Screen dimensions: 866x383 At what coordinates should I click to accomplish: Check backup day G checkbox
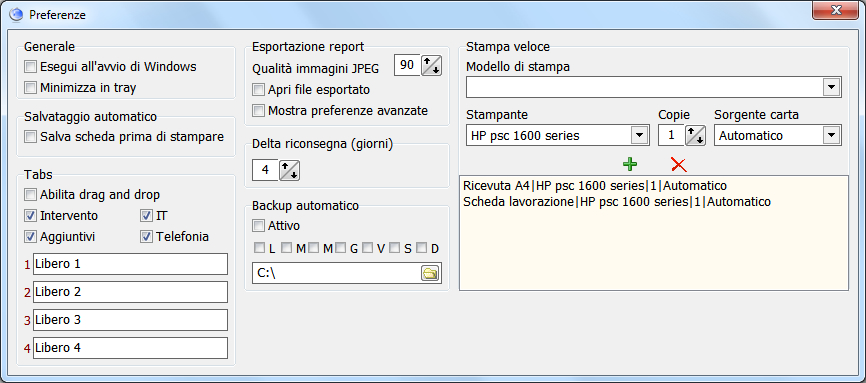tap(340, 248)
